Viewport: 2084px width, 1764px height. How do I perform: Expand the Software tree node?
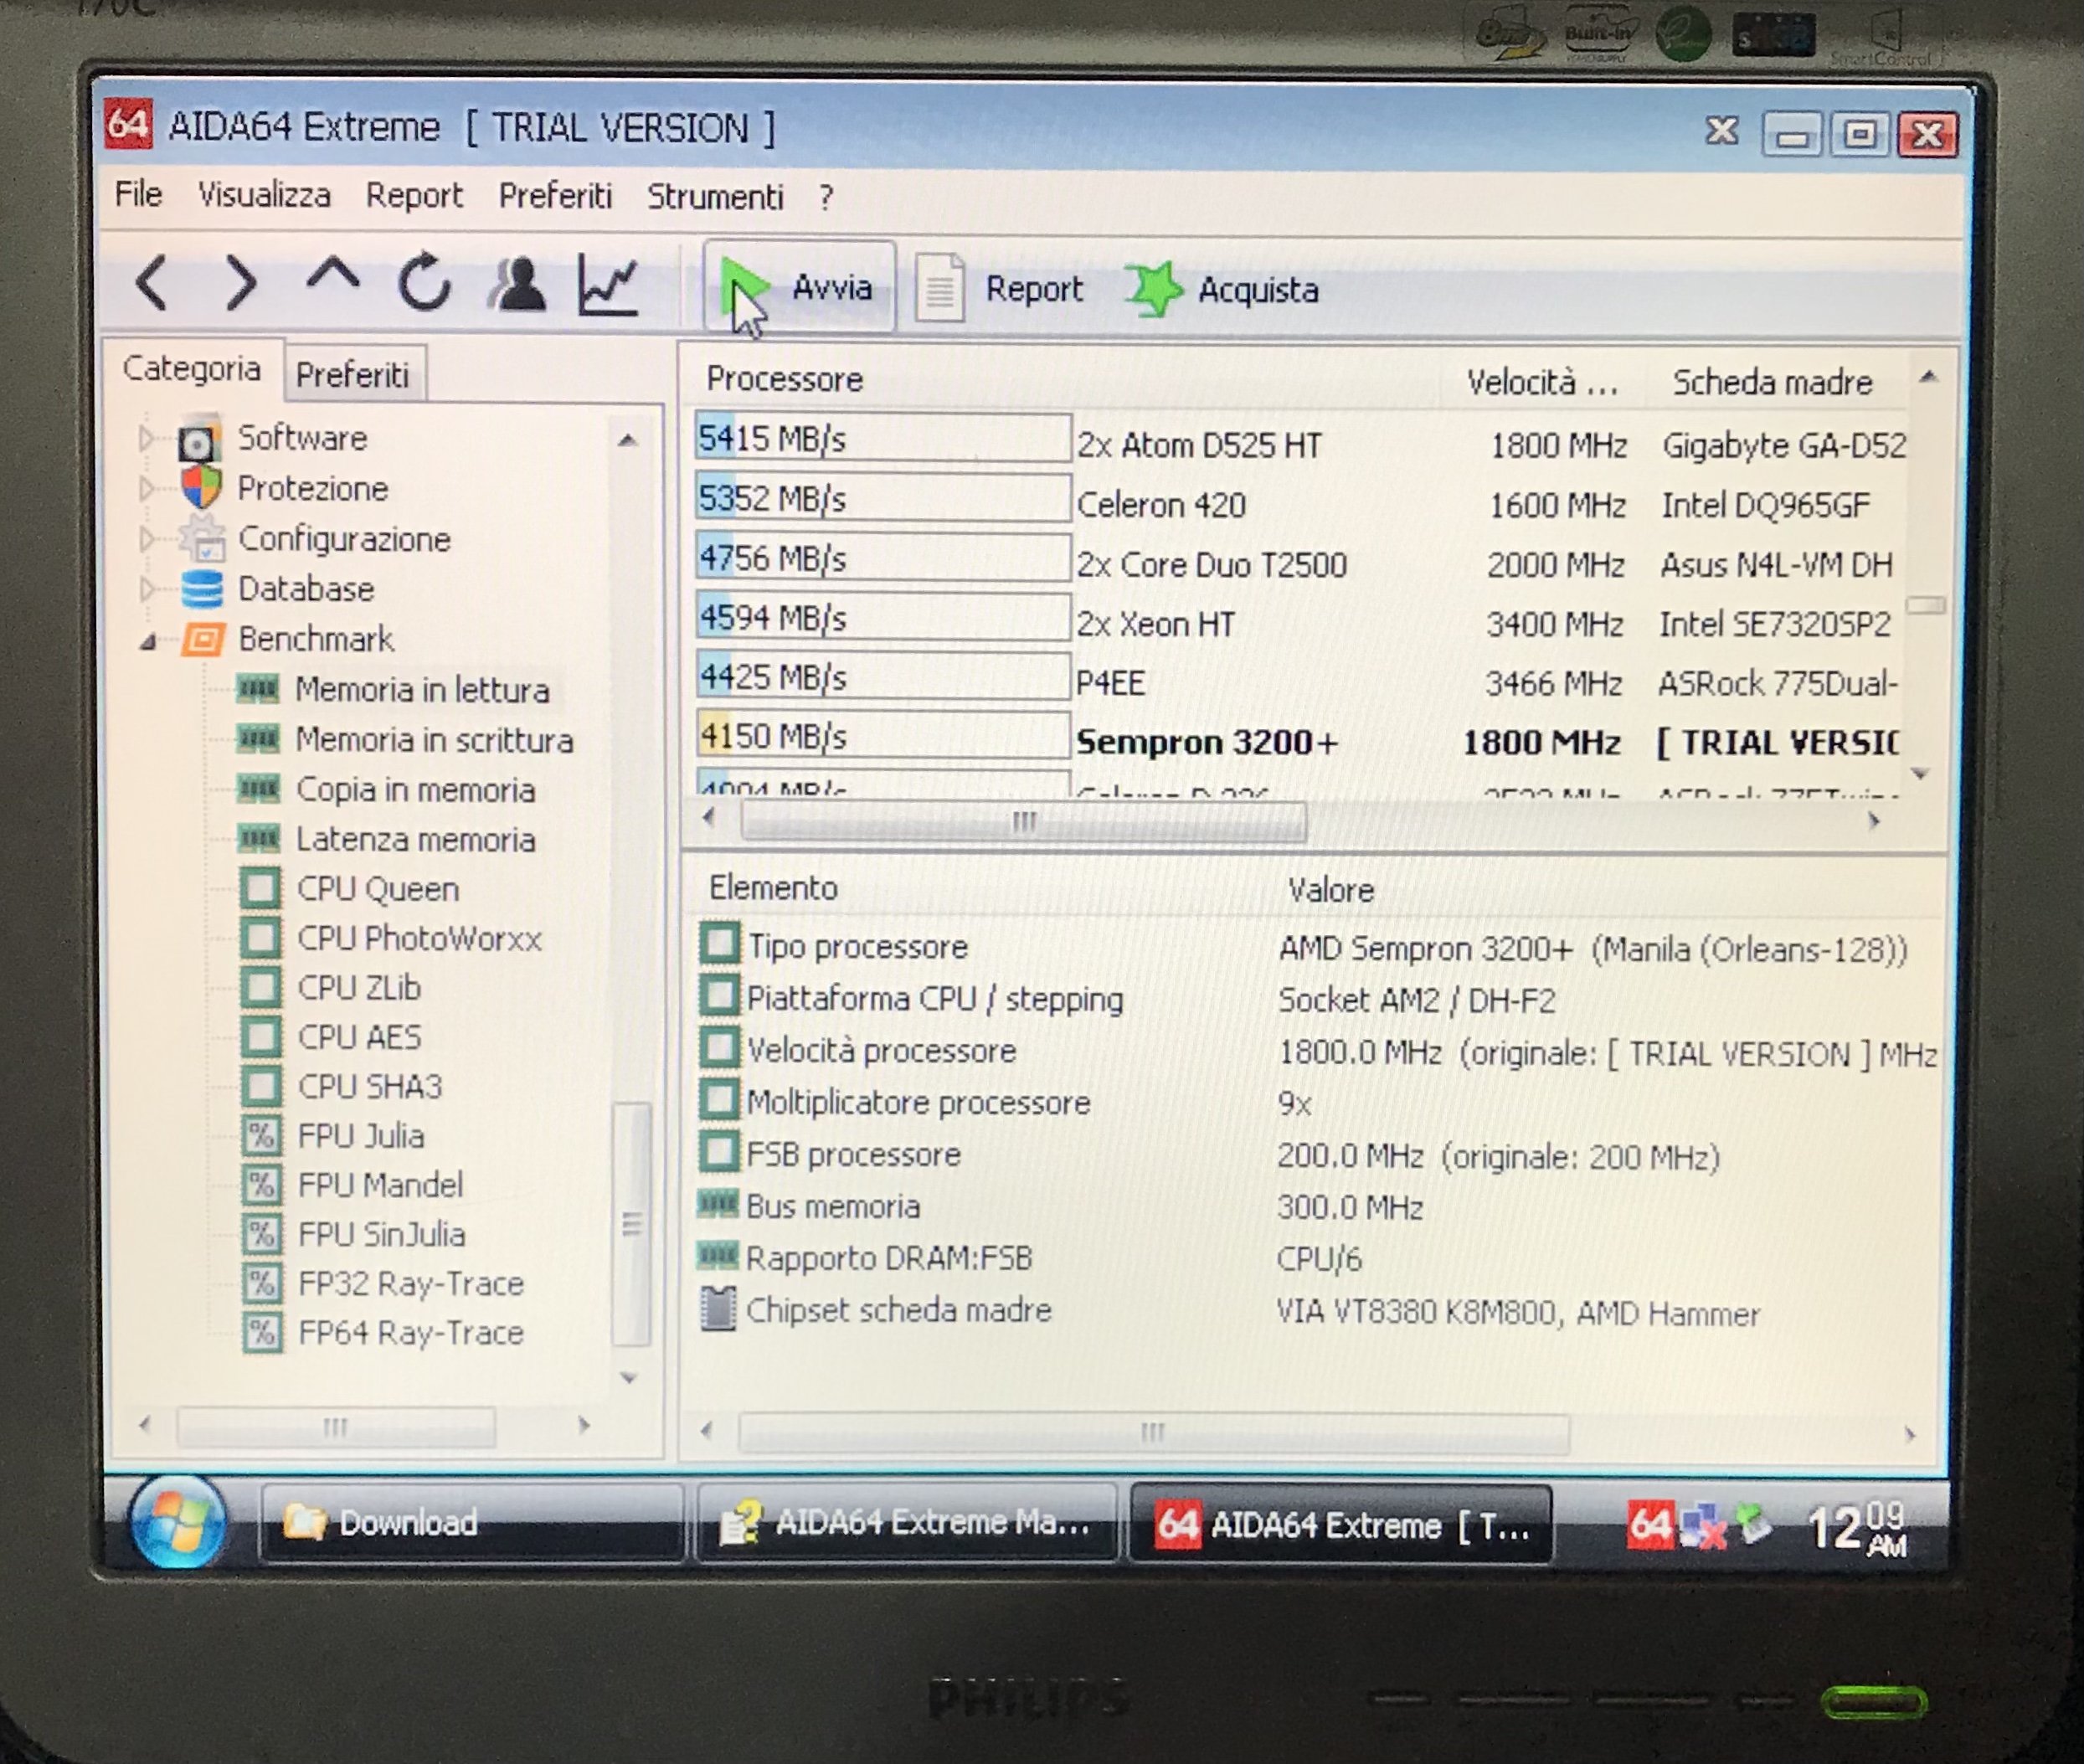pyautogui.click(x=147, y=438)
